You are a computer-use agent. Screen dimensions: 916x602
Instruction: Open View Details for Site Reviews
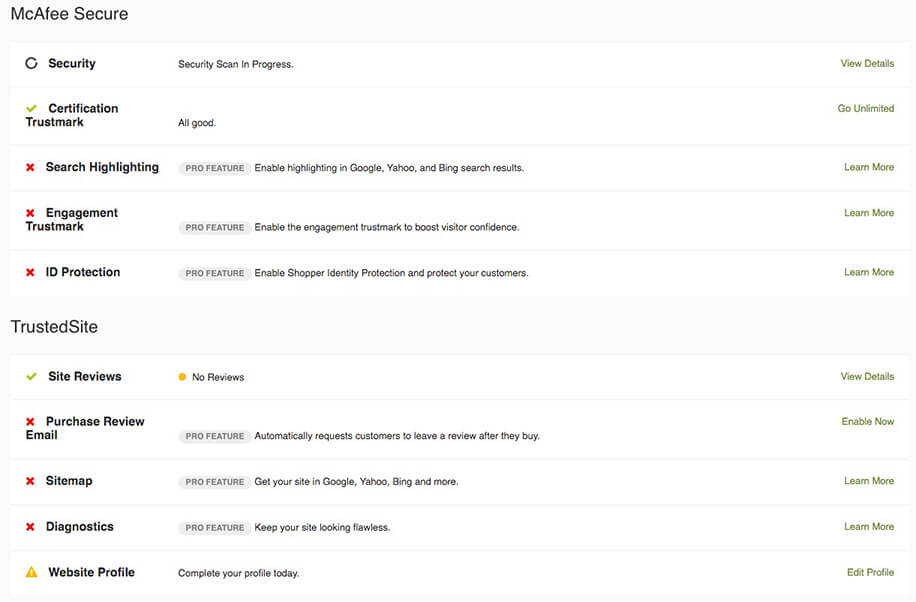point(868,376)
